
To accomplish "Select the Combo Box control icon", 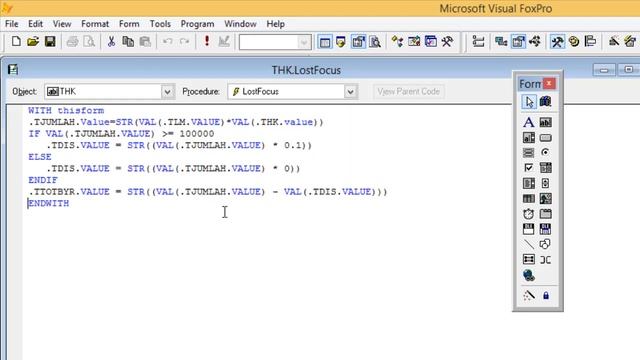I will pos(546,168).
